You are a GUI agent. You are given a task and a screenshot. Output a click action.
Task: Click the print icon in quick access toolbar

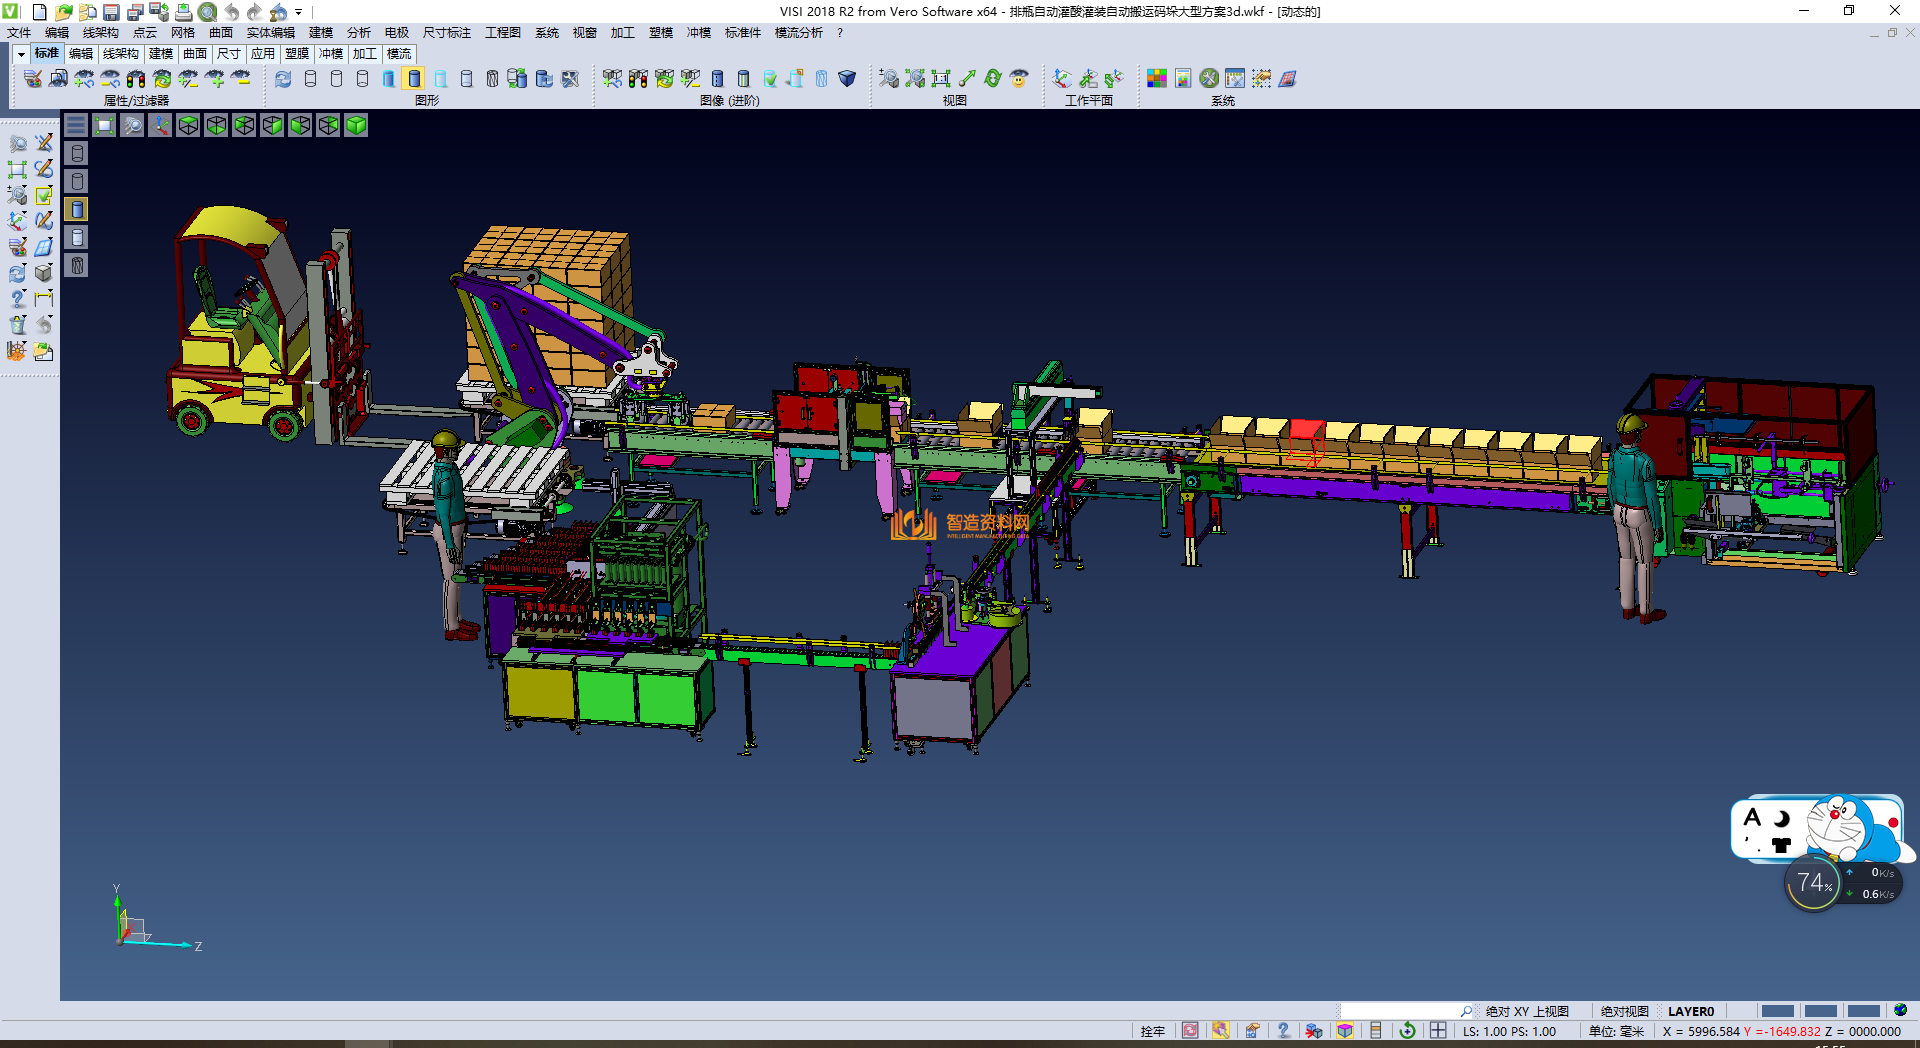pos(184,12)
